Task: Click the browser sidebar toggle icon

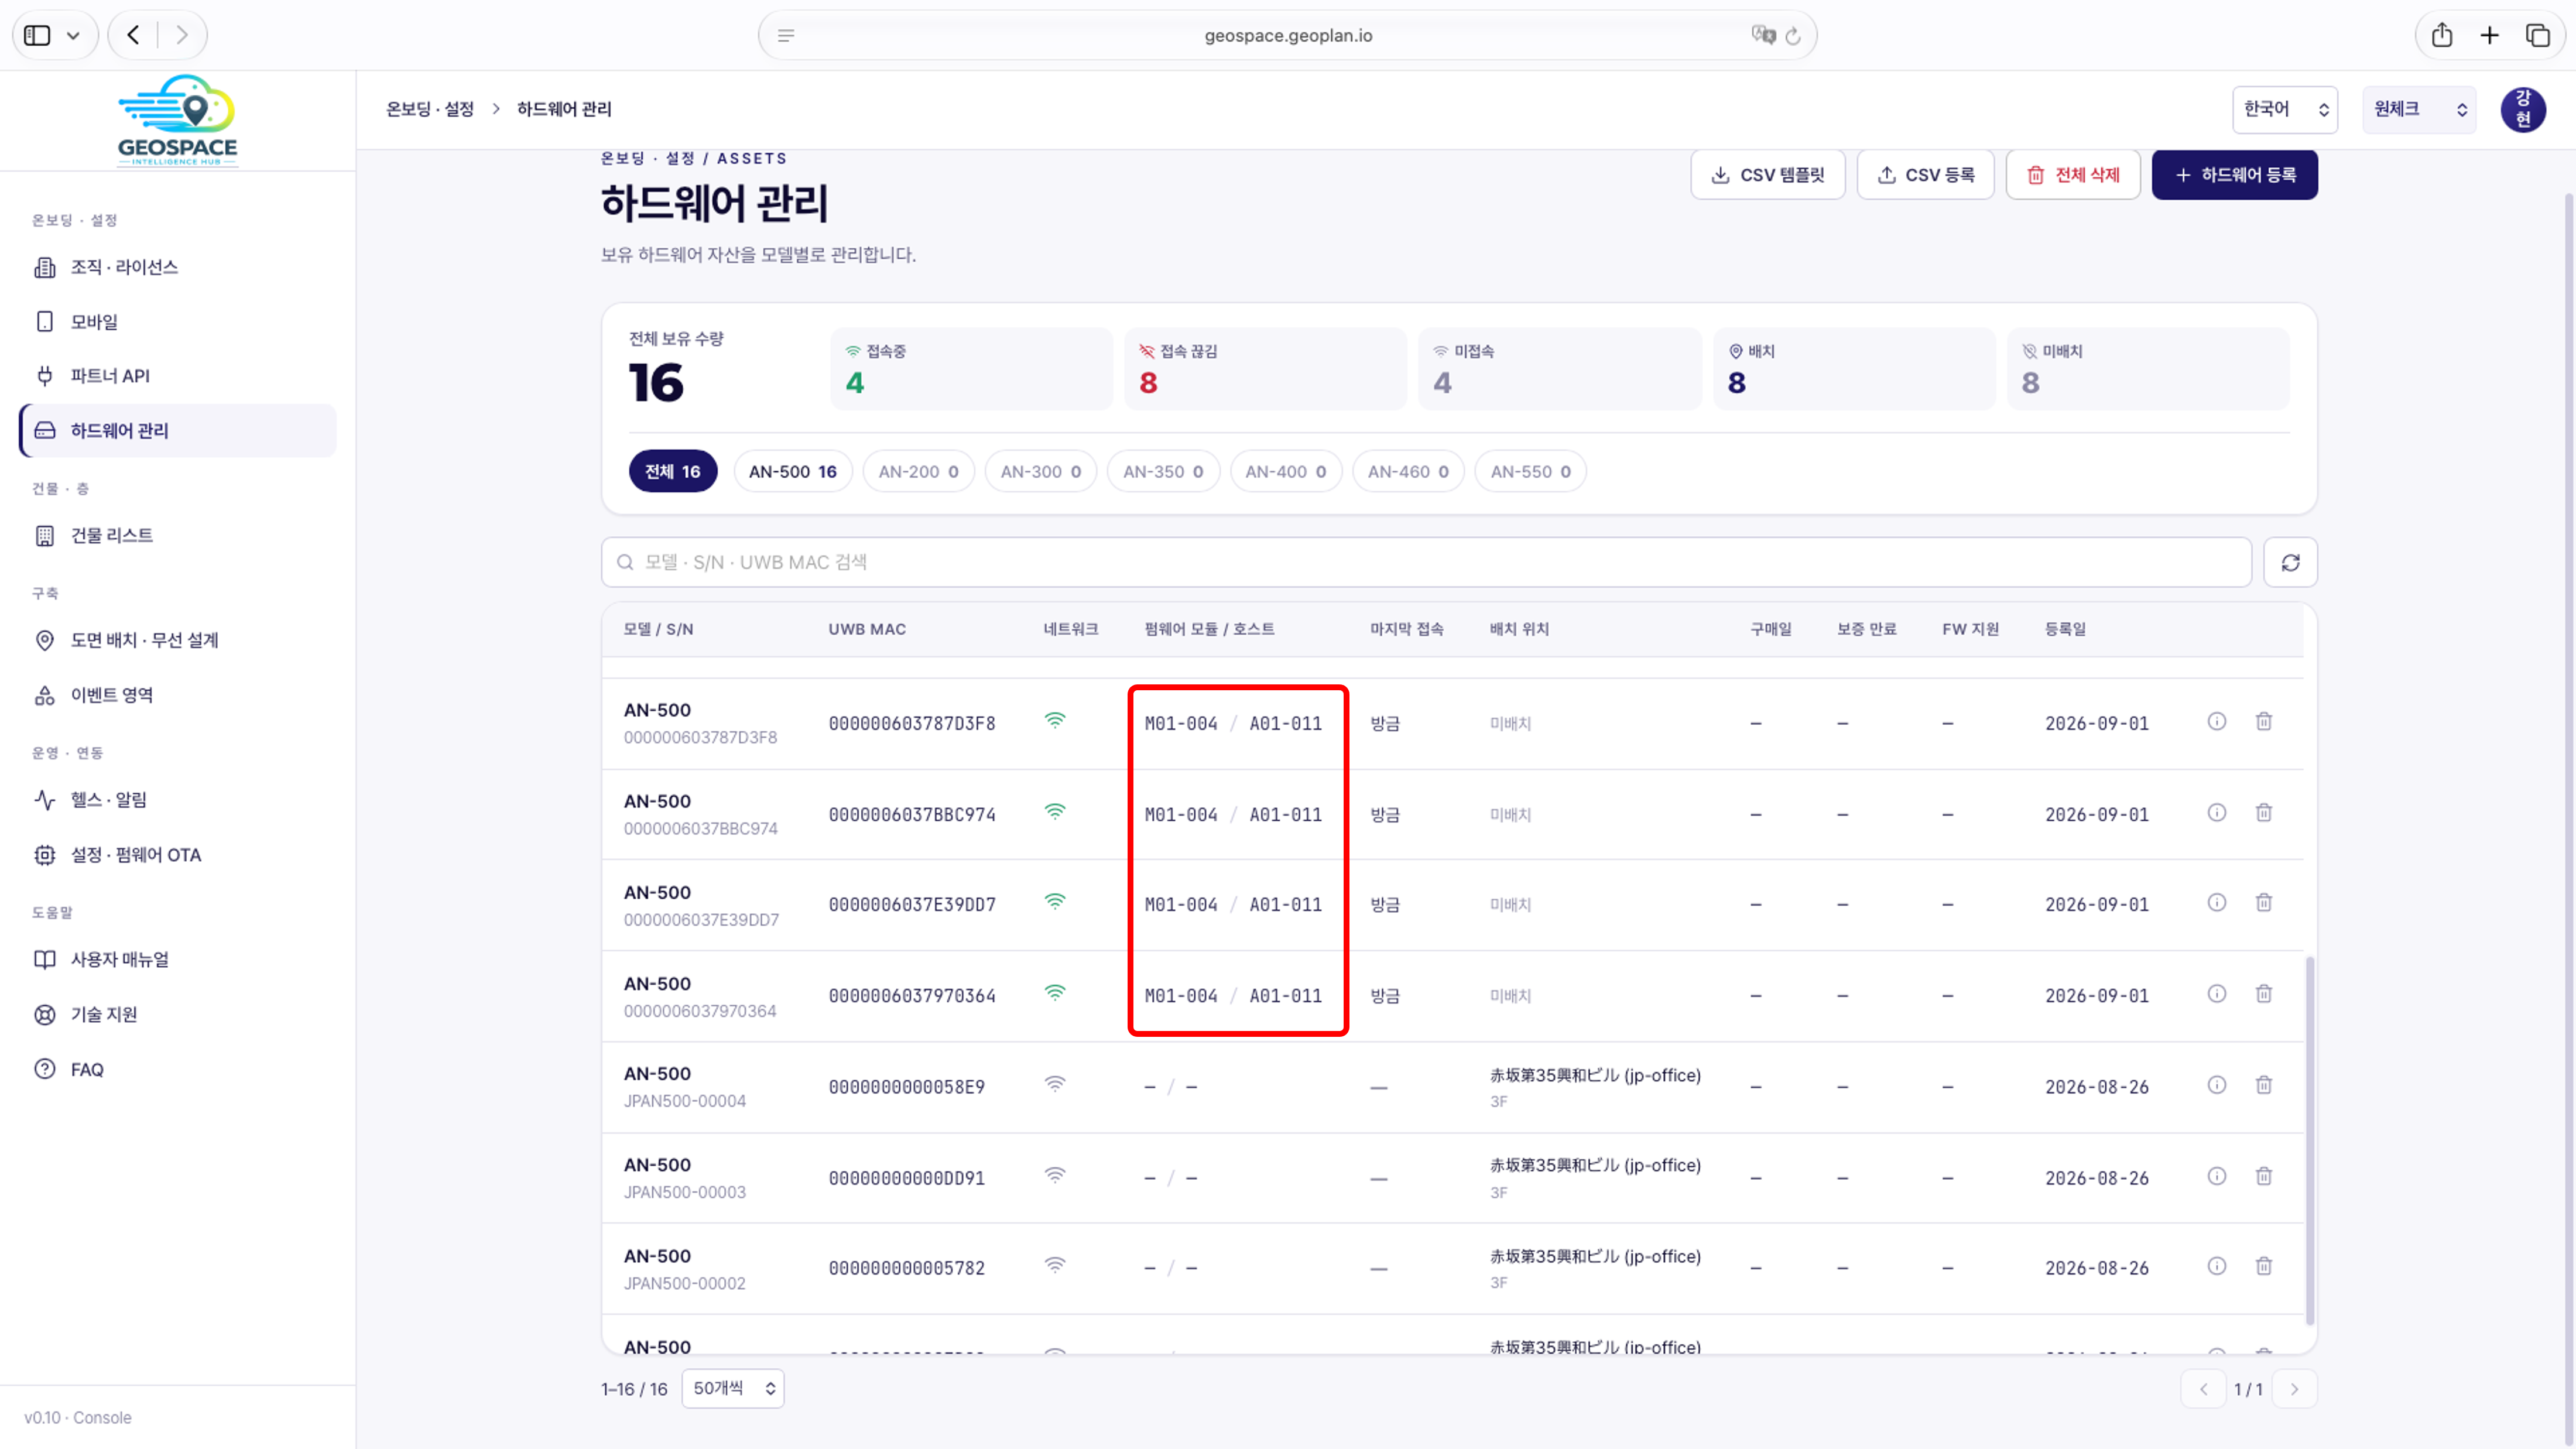Action: (37, 36)
